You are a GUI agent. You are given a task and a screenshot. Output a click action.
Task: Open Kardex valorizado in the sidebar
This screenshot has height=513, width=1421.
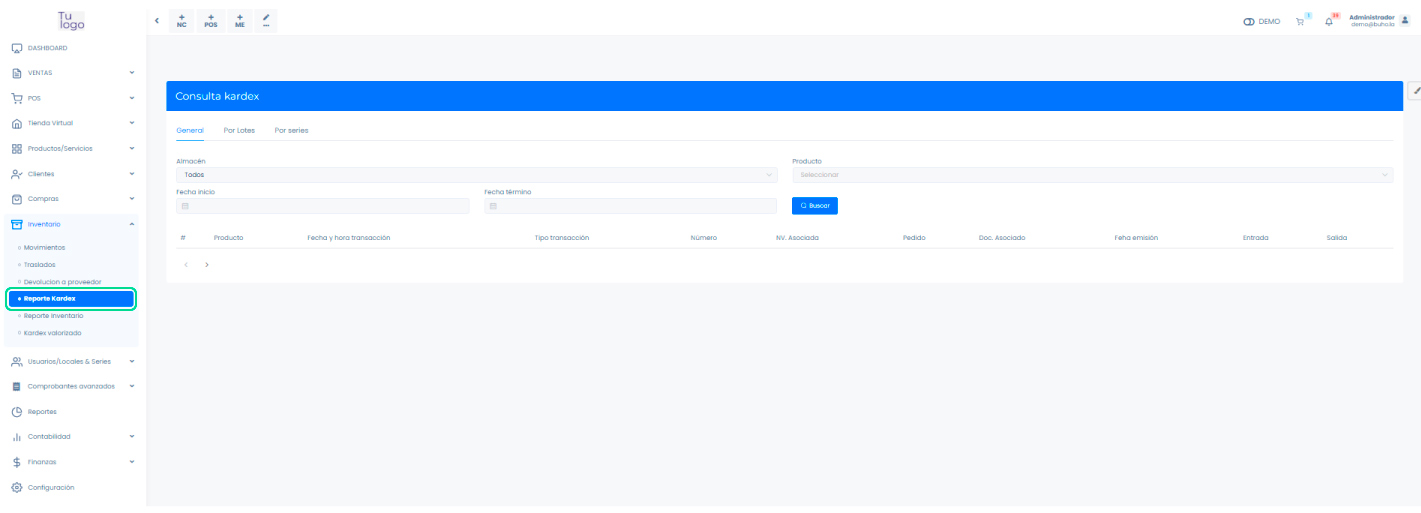pyautogui.click(x=53, y=333)
